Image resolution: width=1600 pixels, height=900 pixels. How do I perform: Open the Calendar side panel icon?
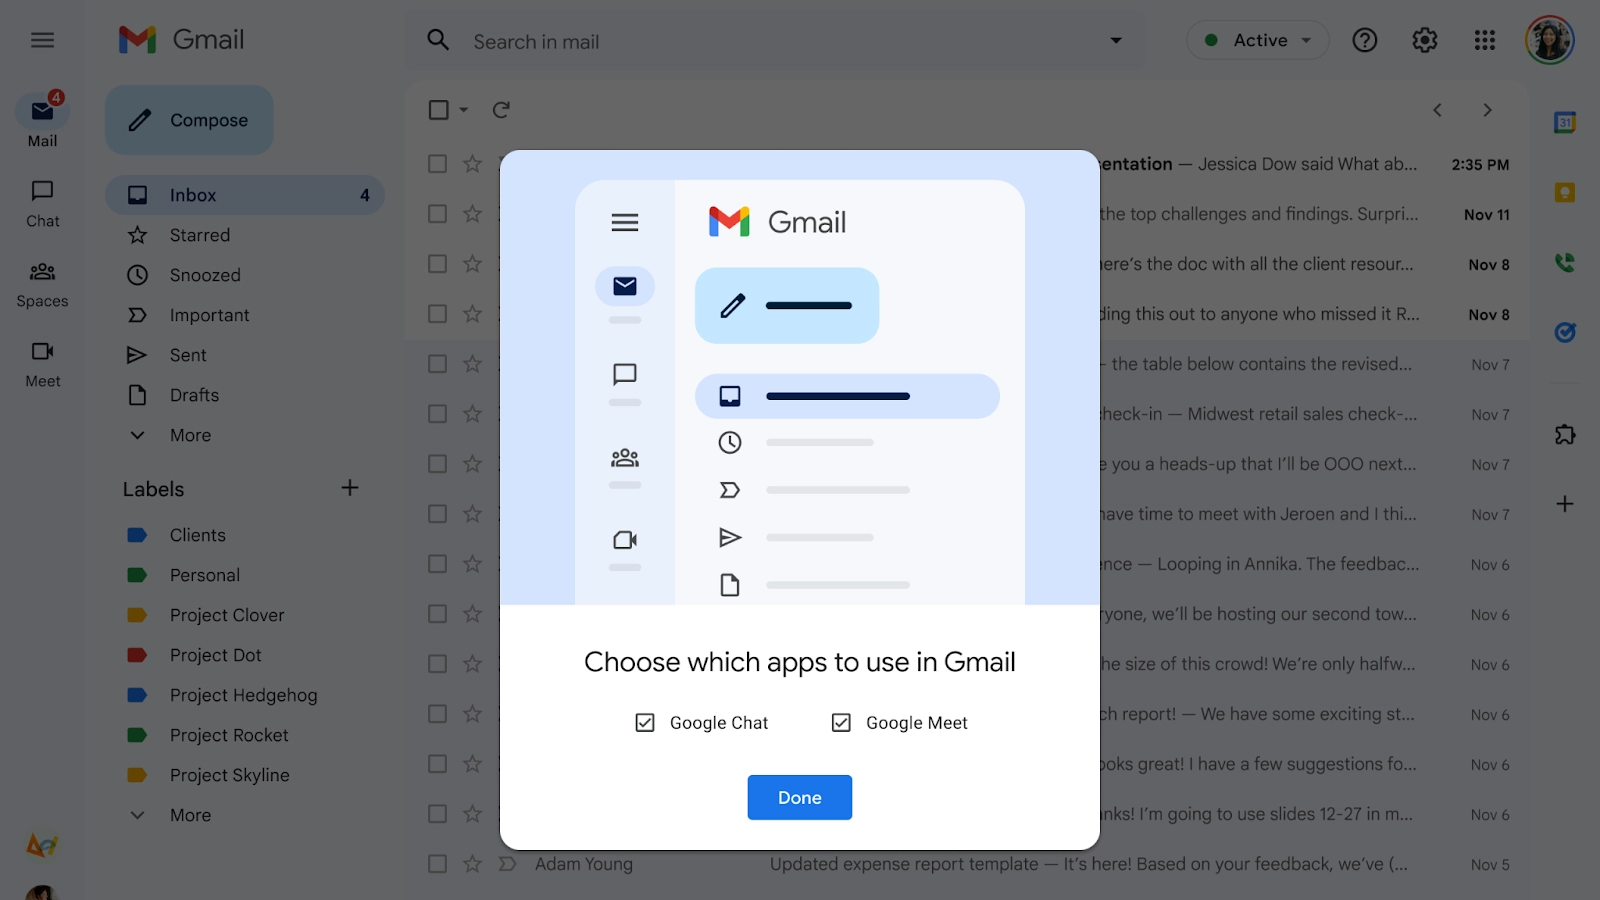(x=1565, y=122)
